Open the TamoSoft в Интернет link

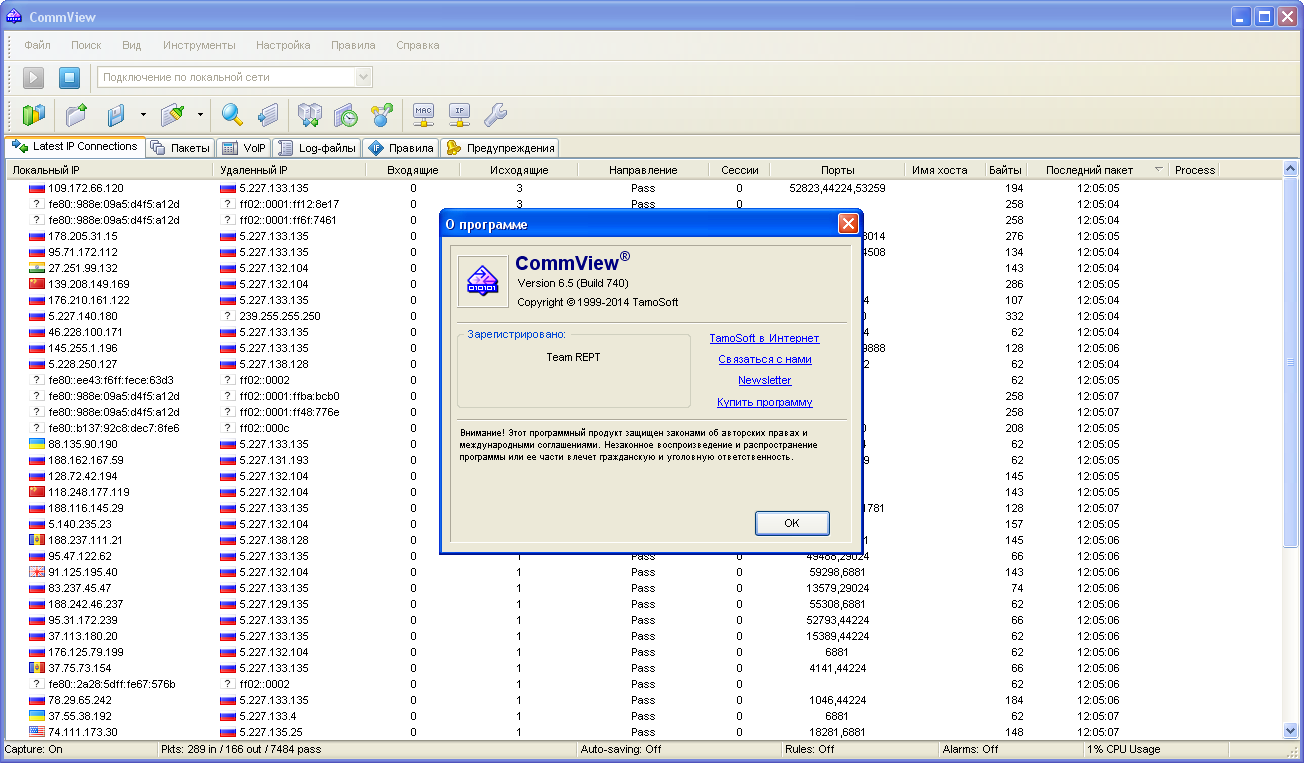click(x=764, y=338)
